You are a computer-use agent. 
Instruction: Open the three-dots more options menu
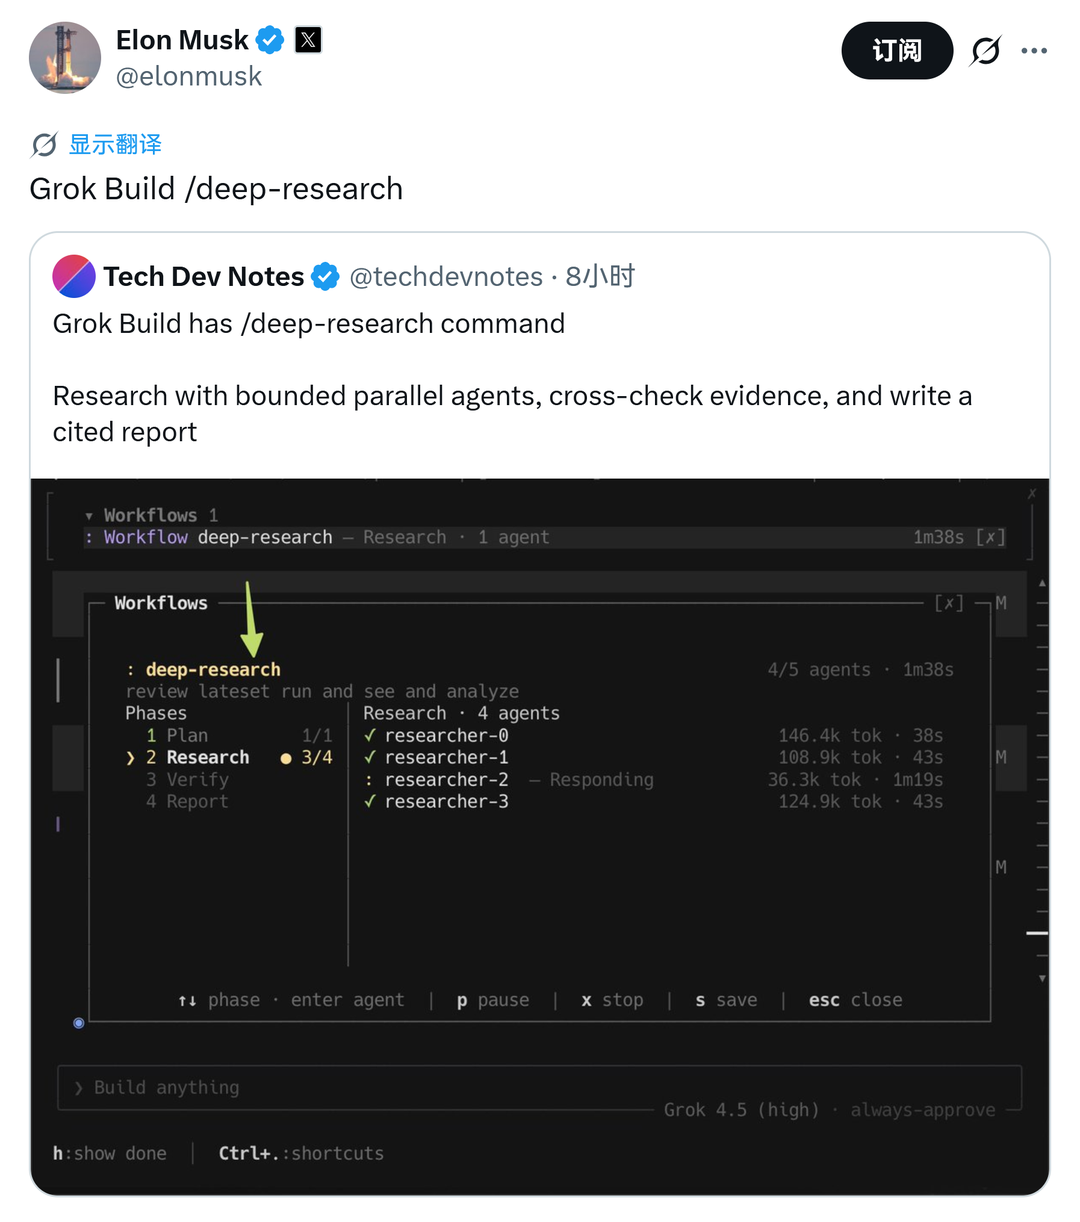(x=1034, y=51)
